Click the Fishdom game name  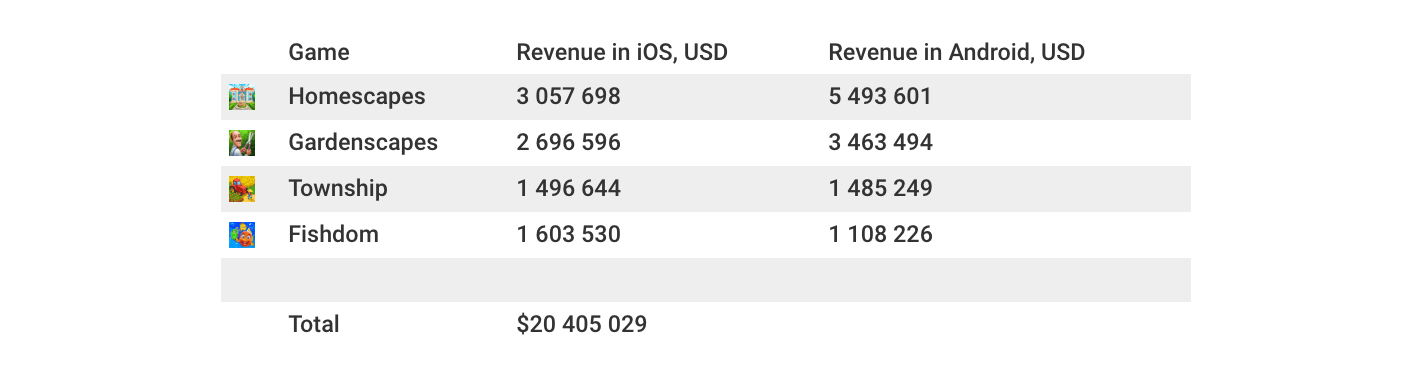333,235
